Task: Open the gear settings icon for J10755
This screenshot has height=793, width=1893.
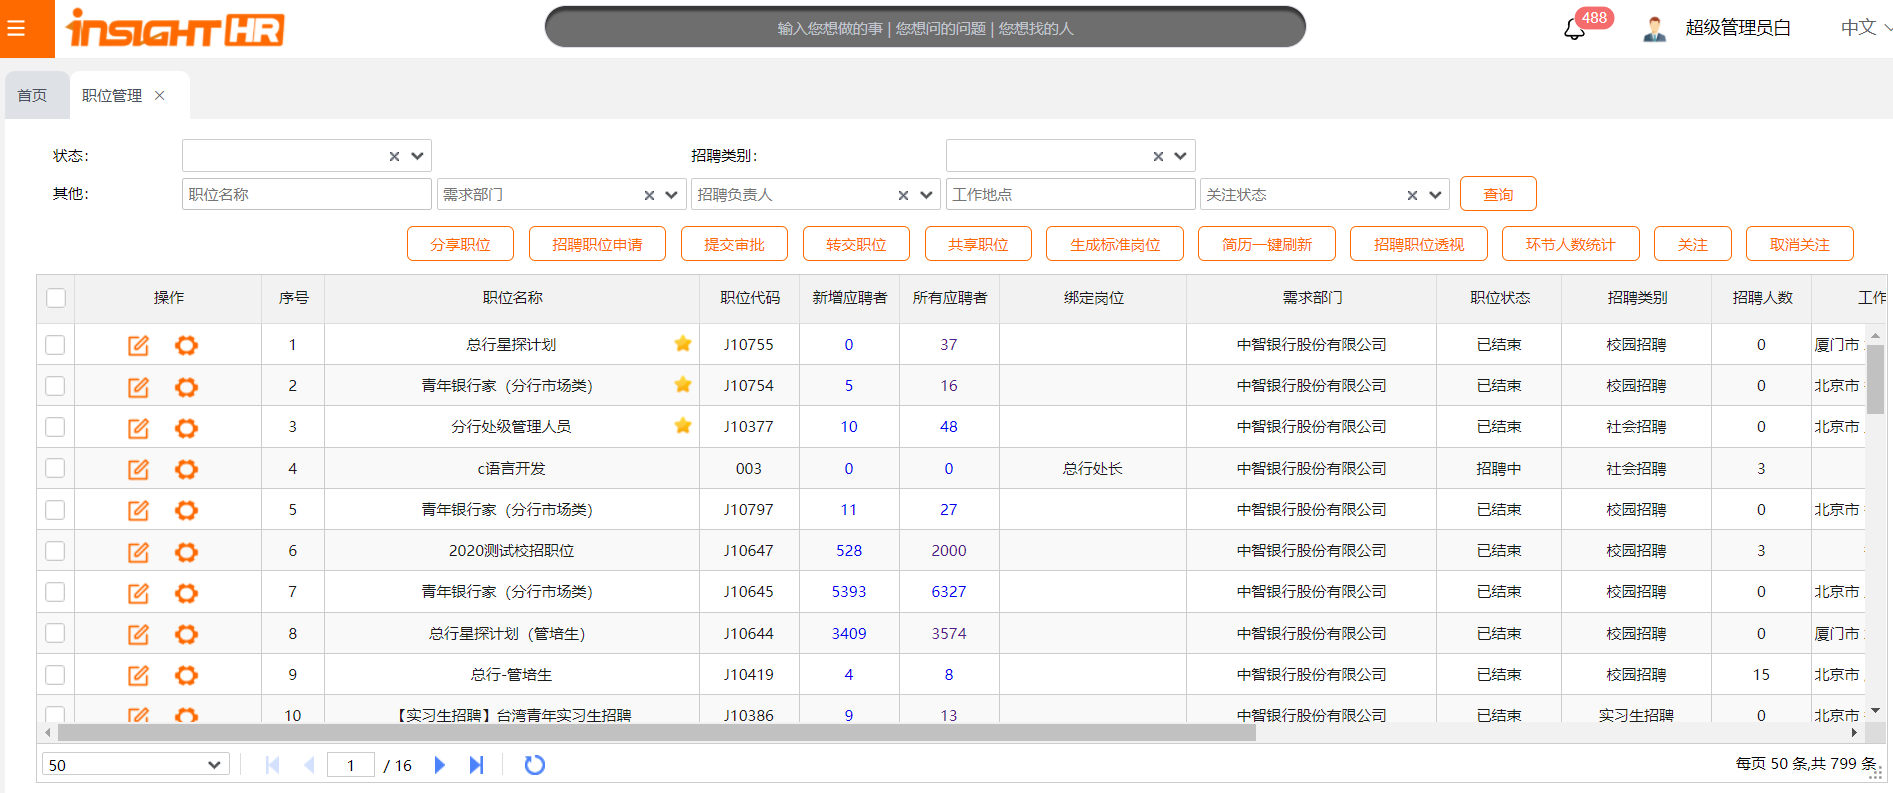Action: point(186,345)
